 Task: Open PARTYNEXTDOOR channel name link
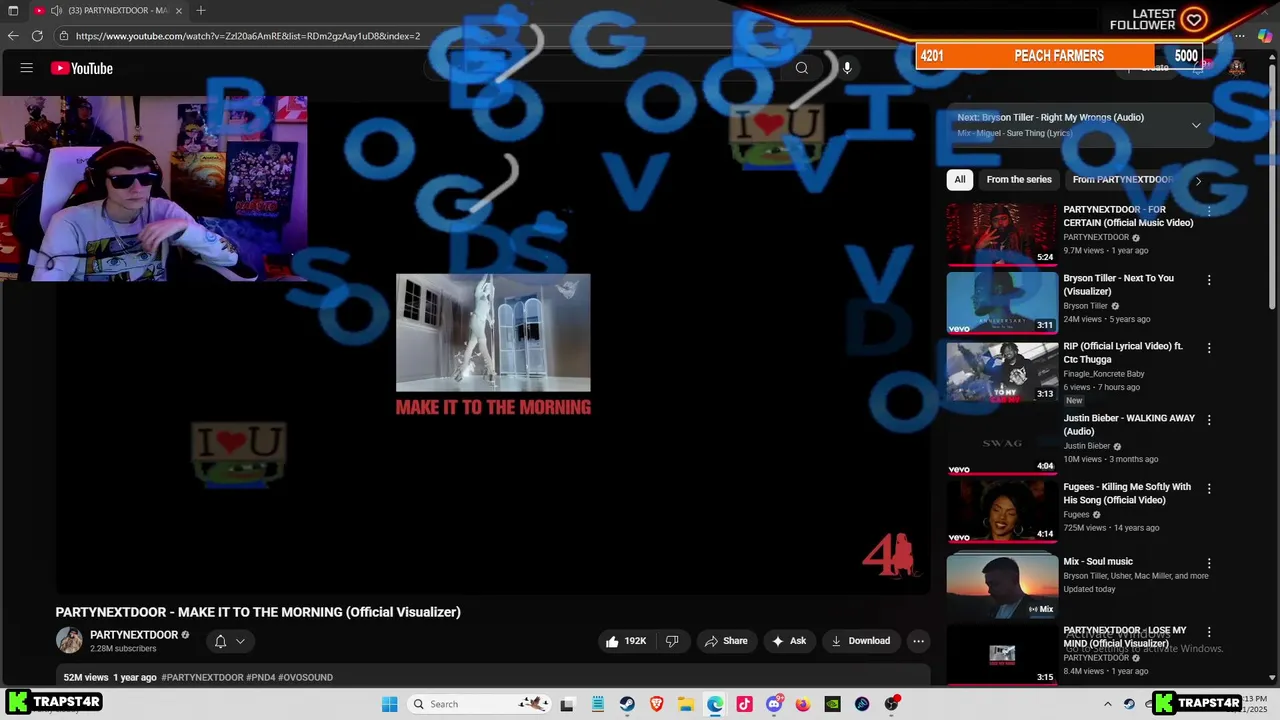coord(134,635)
